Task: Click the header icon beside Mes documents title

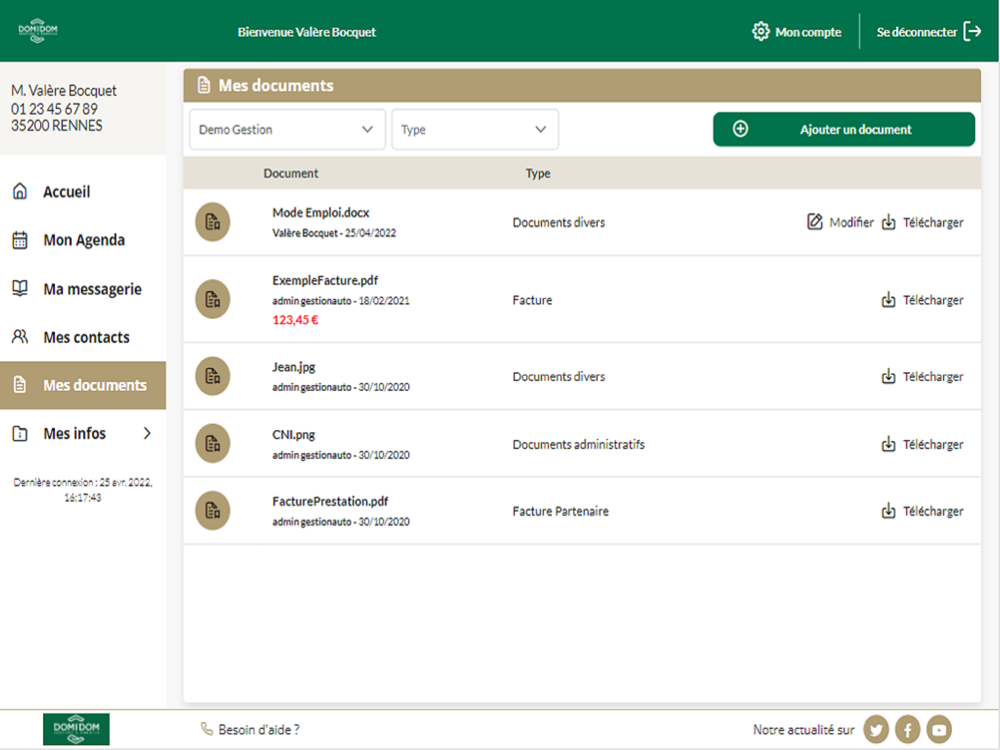Action: tap(203, 85)
